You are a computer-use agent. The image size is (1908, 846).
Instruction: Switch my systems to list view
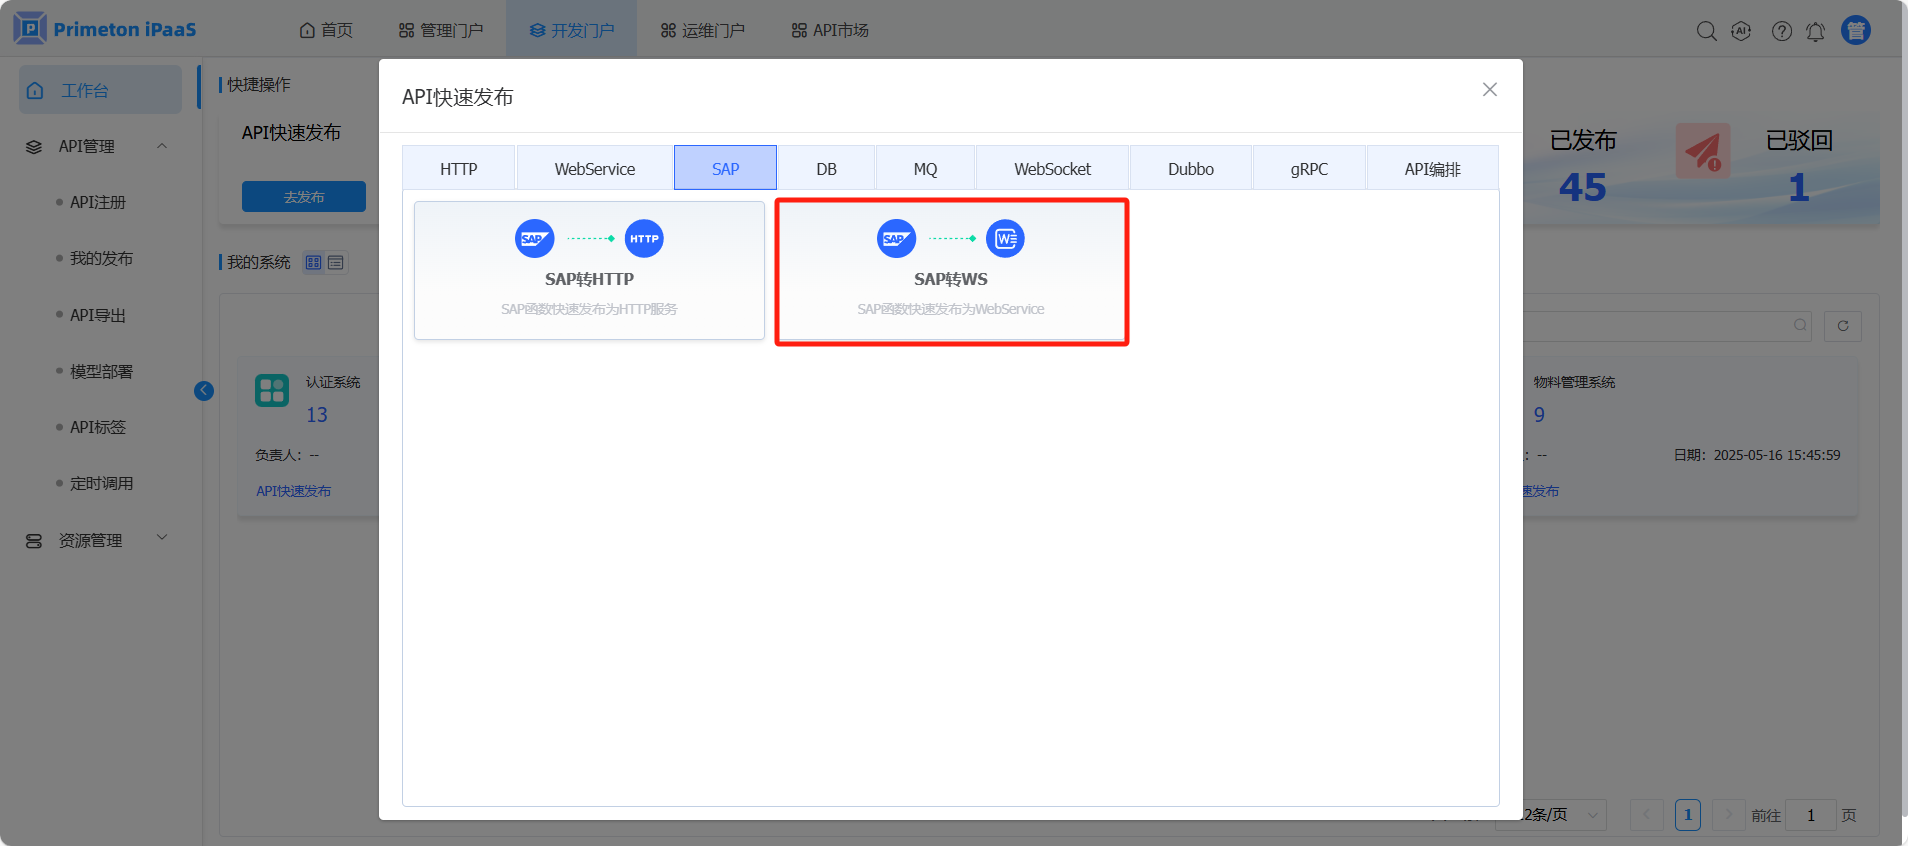pos(336,263)
